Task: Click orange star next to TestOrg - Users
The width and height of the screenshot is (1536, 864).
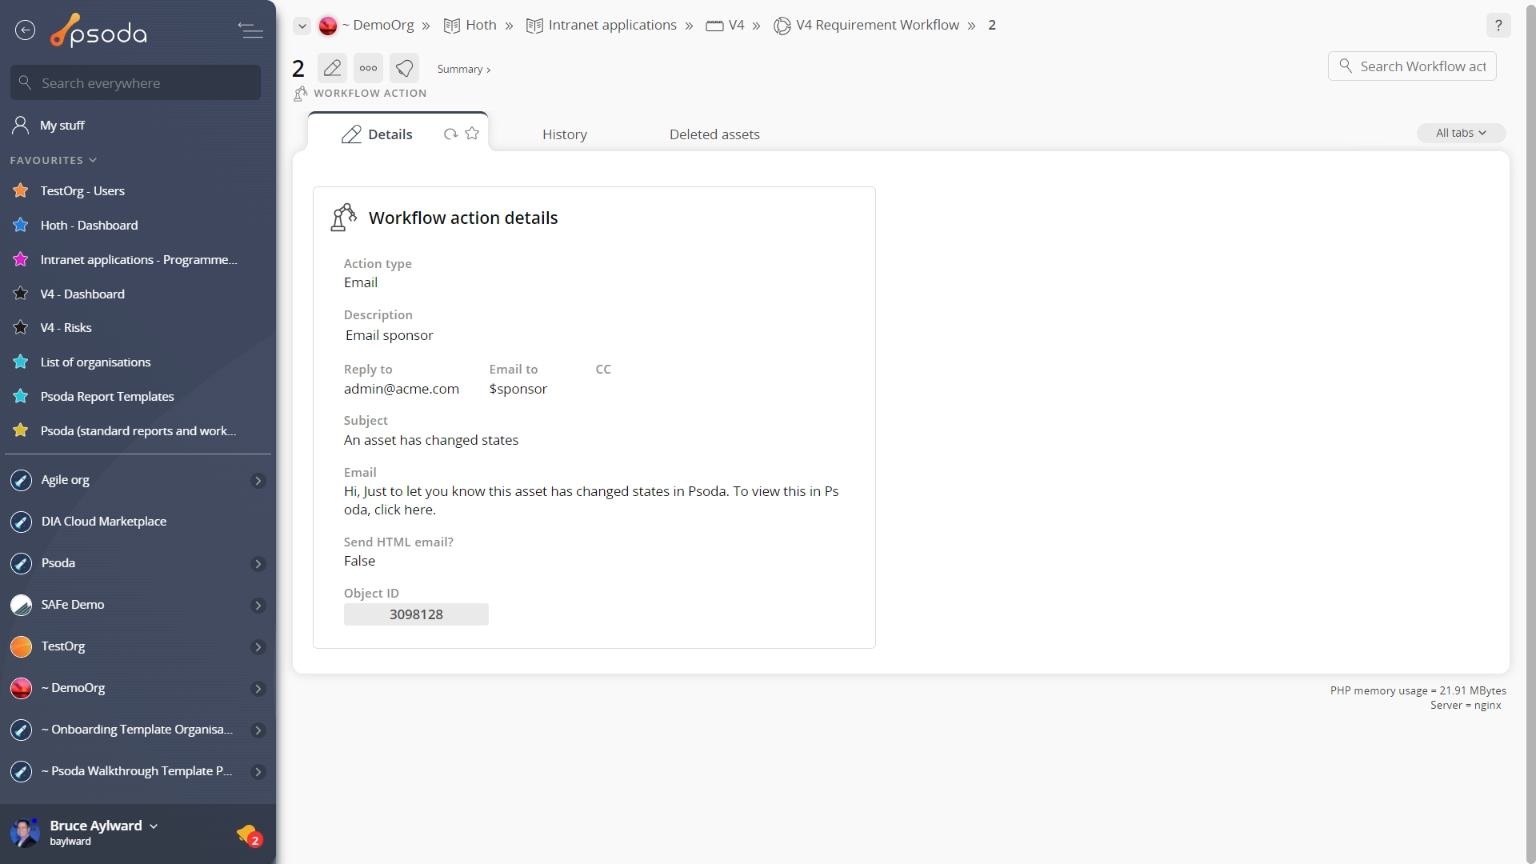Action: (20, 190)
